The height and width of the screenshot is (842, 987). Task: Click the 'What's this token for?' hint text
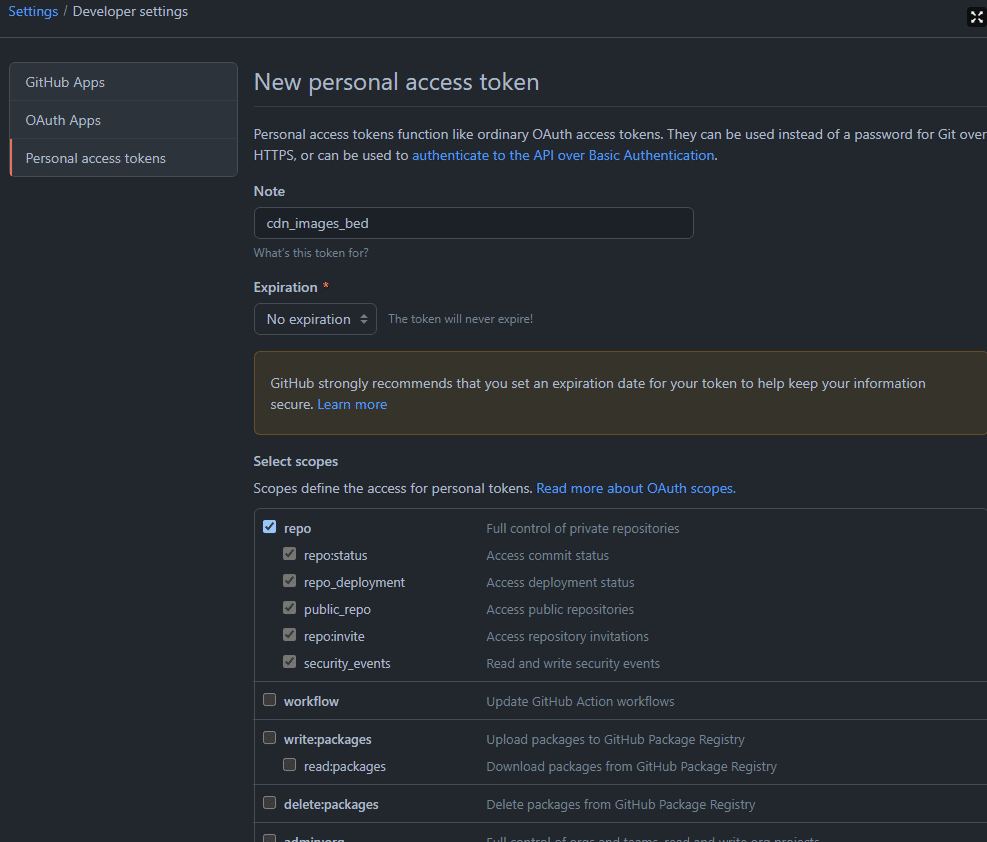311,253
